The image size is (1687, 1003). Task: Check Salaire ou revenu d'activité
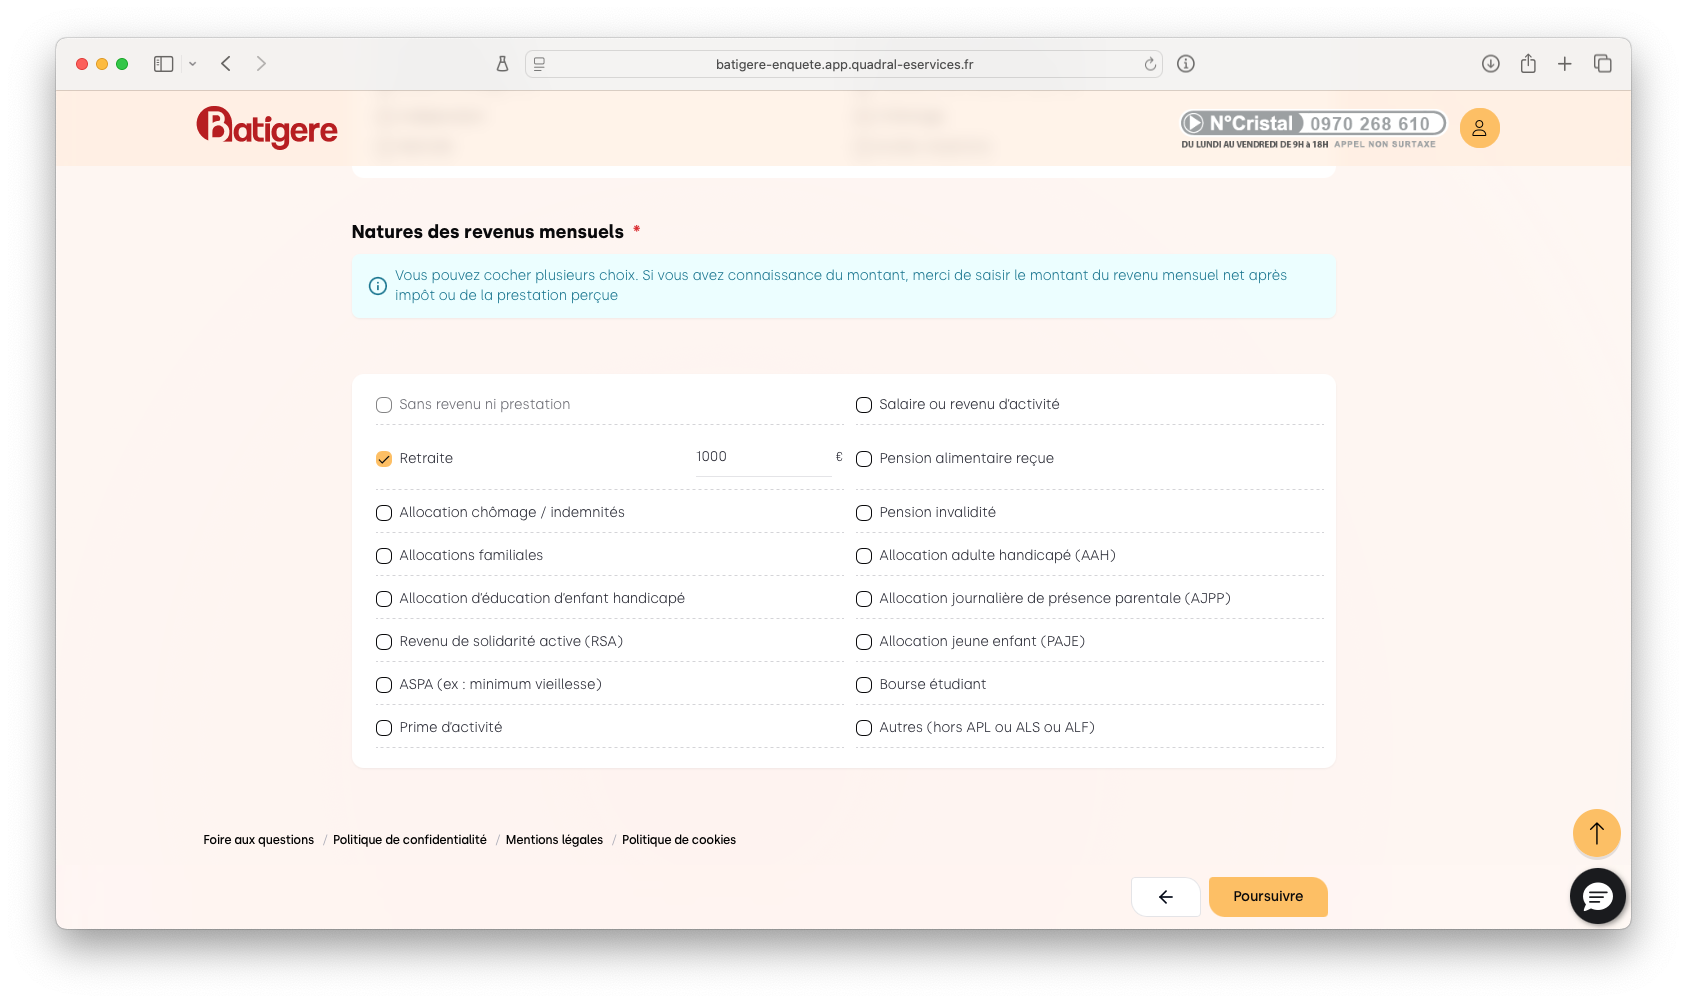click(864, 405)
